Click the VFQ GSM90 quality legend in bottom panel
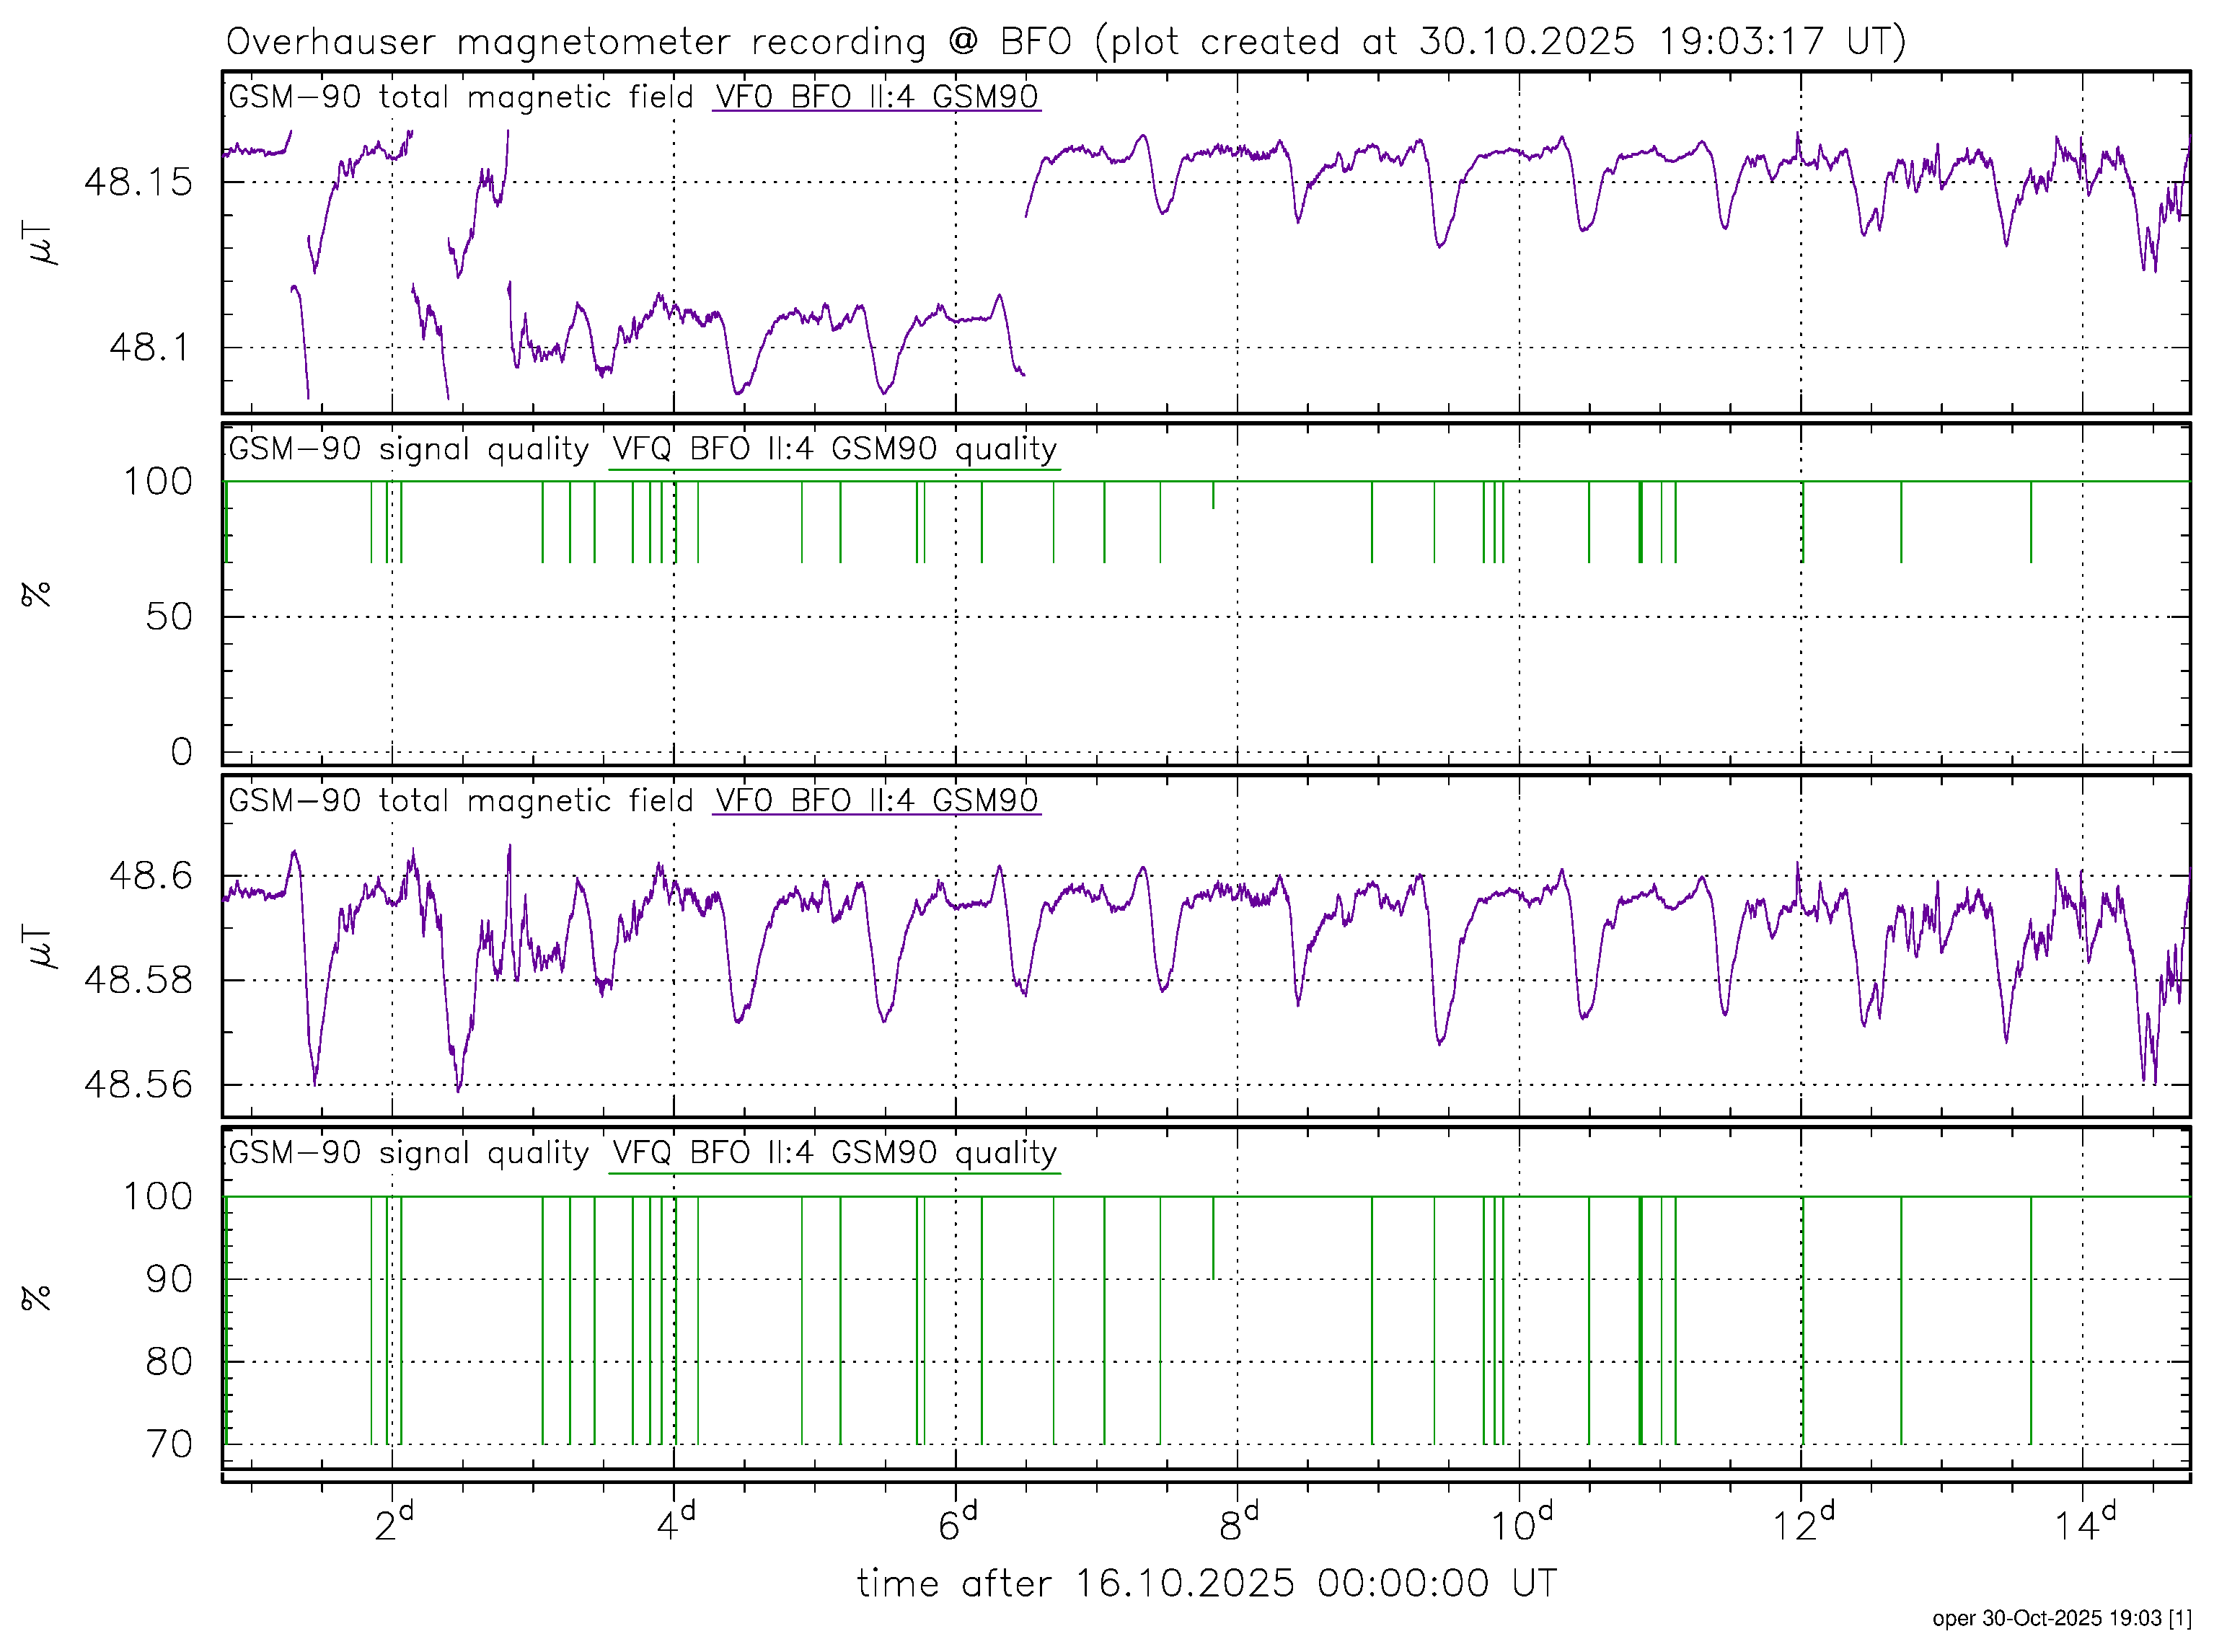Image resolution: width=2214 pixels, height=1652 pixels. pos(834,1153)
